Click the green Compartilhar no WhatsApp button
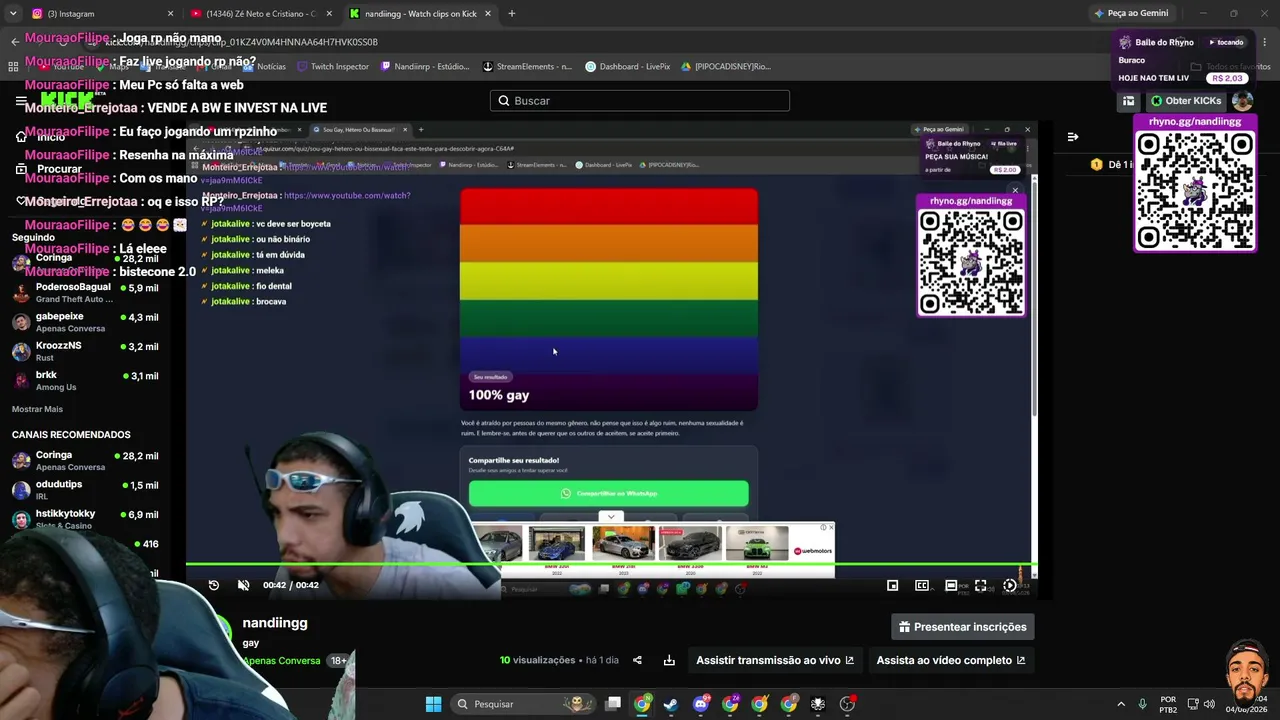Viewport: 1280px width, 720px height. coord(608,493)
